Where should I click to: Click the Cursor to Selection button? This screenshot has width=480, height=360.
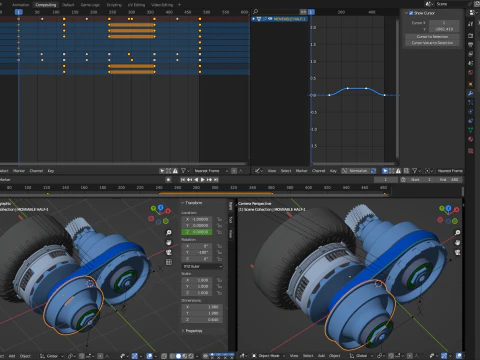click(x=432, y=36)
